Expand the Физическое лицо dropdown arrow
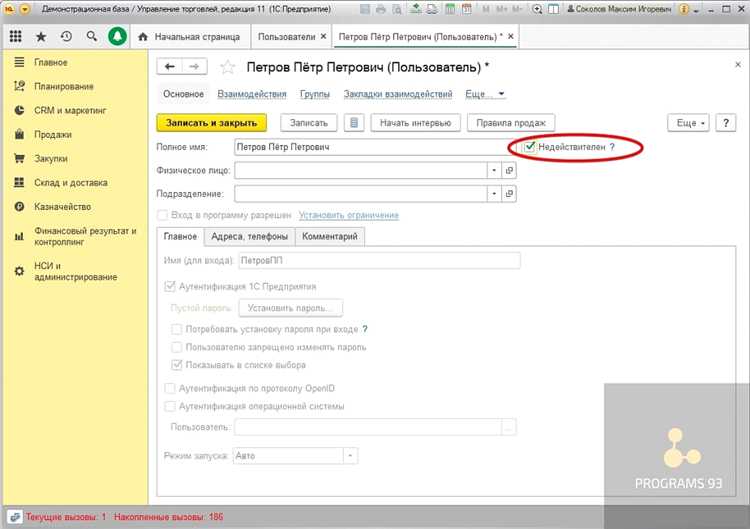Image resolution: width=750 pixels, height=529 pixels. pos(494,170)
